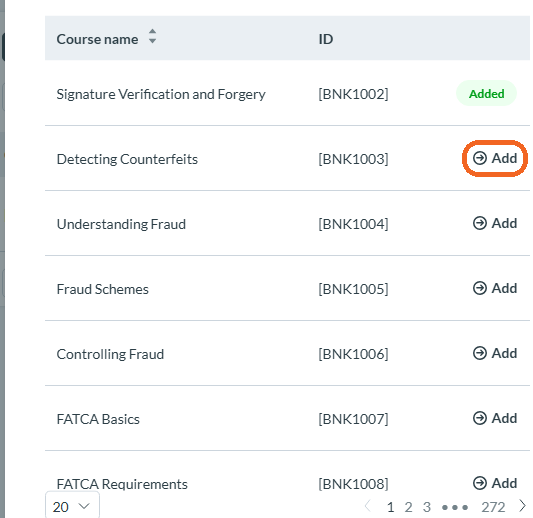Click ID cell [BNK1007]

353,419
